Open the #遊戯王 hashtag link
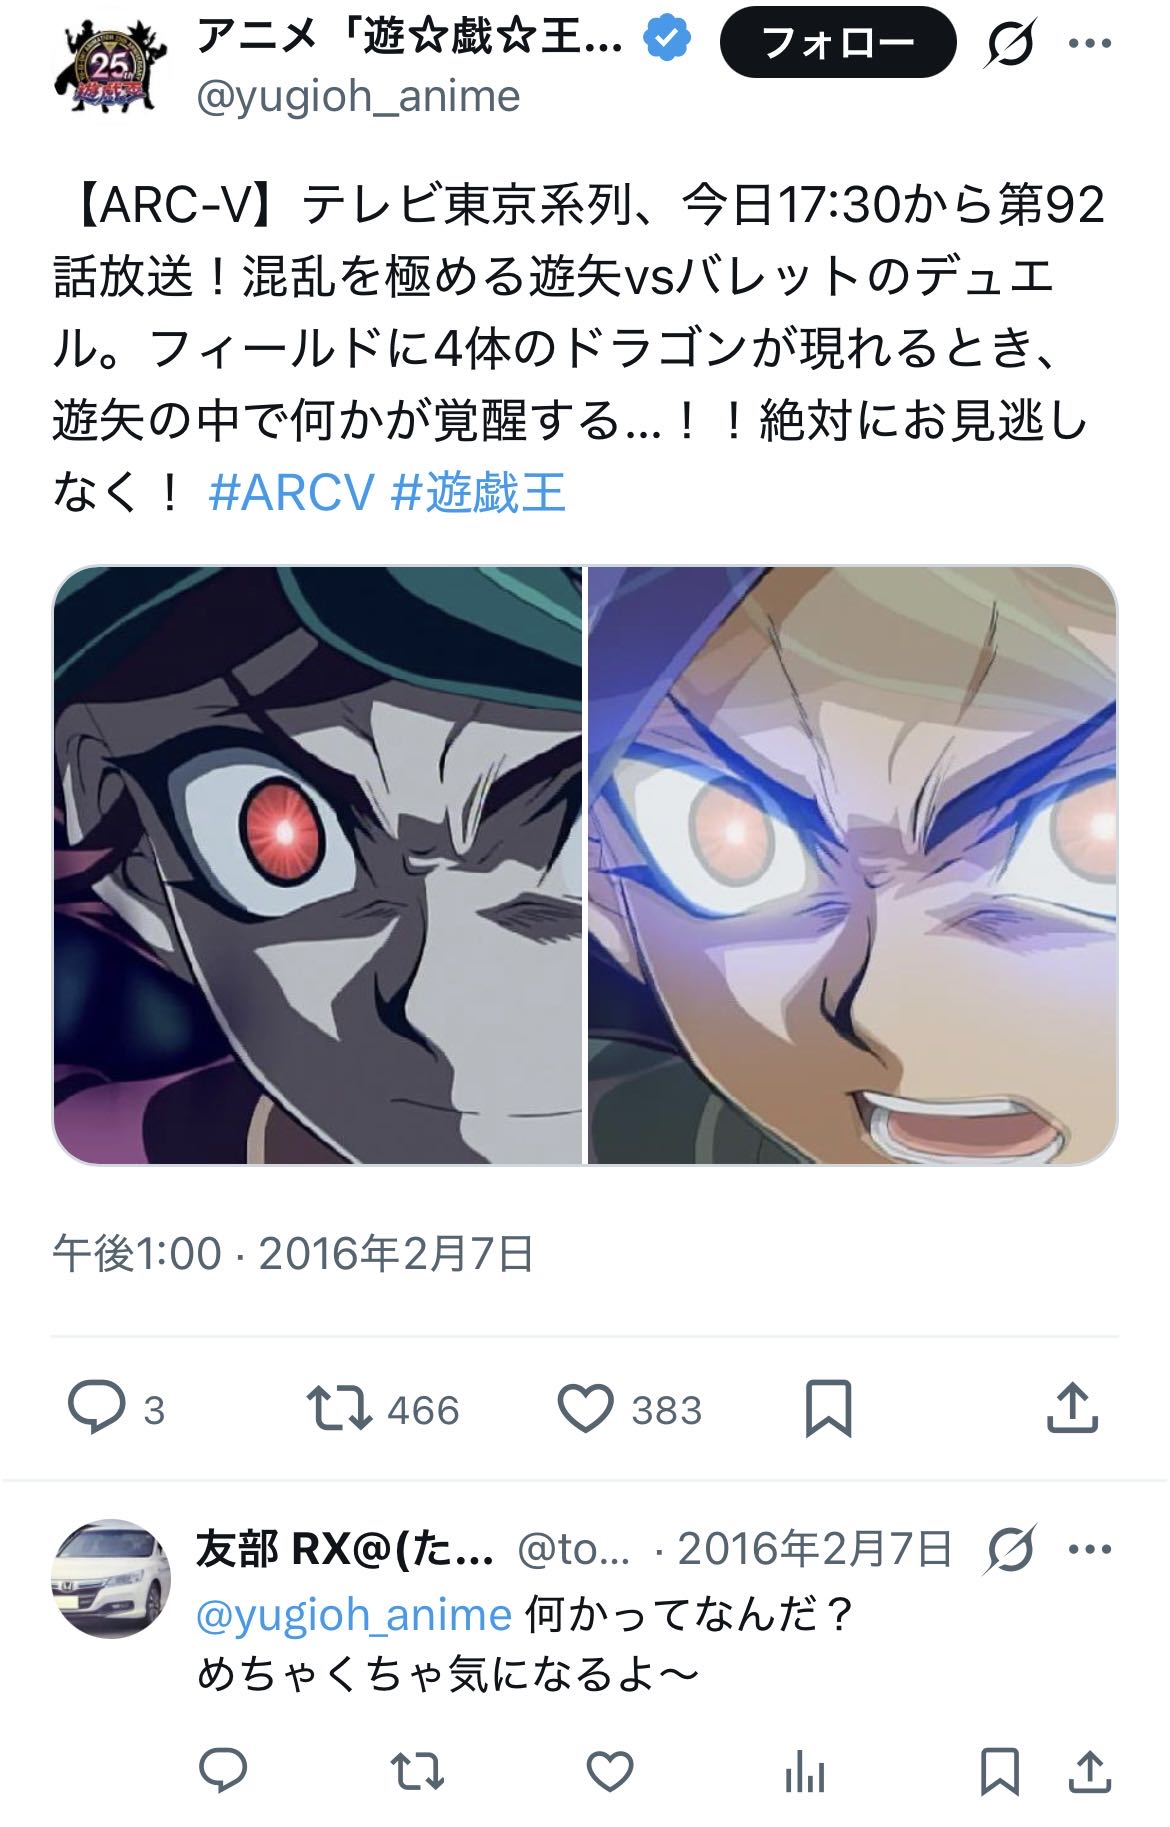Screen dimensions: 1170x1827 tap(479, 491)
